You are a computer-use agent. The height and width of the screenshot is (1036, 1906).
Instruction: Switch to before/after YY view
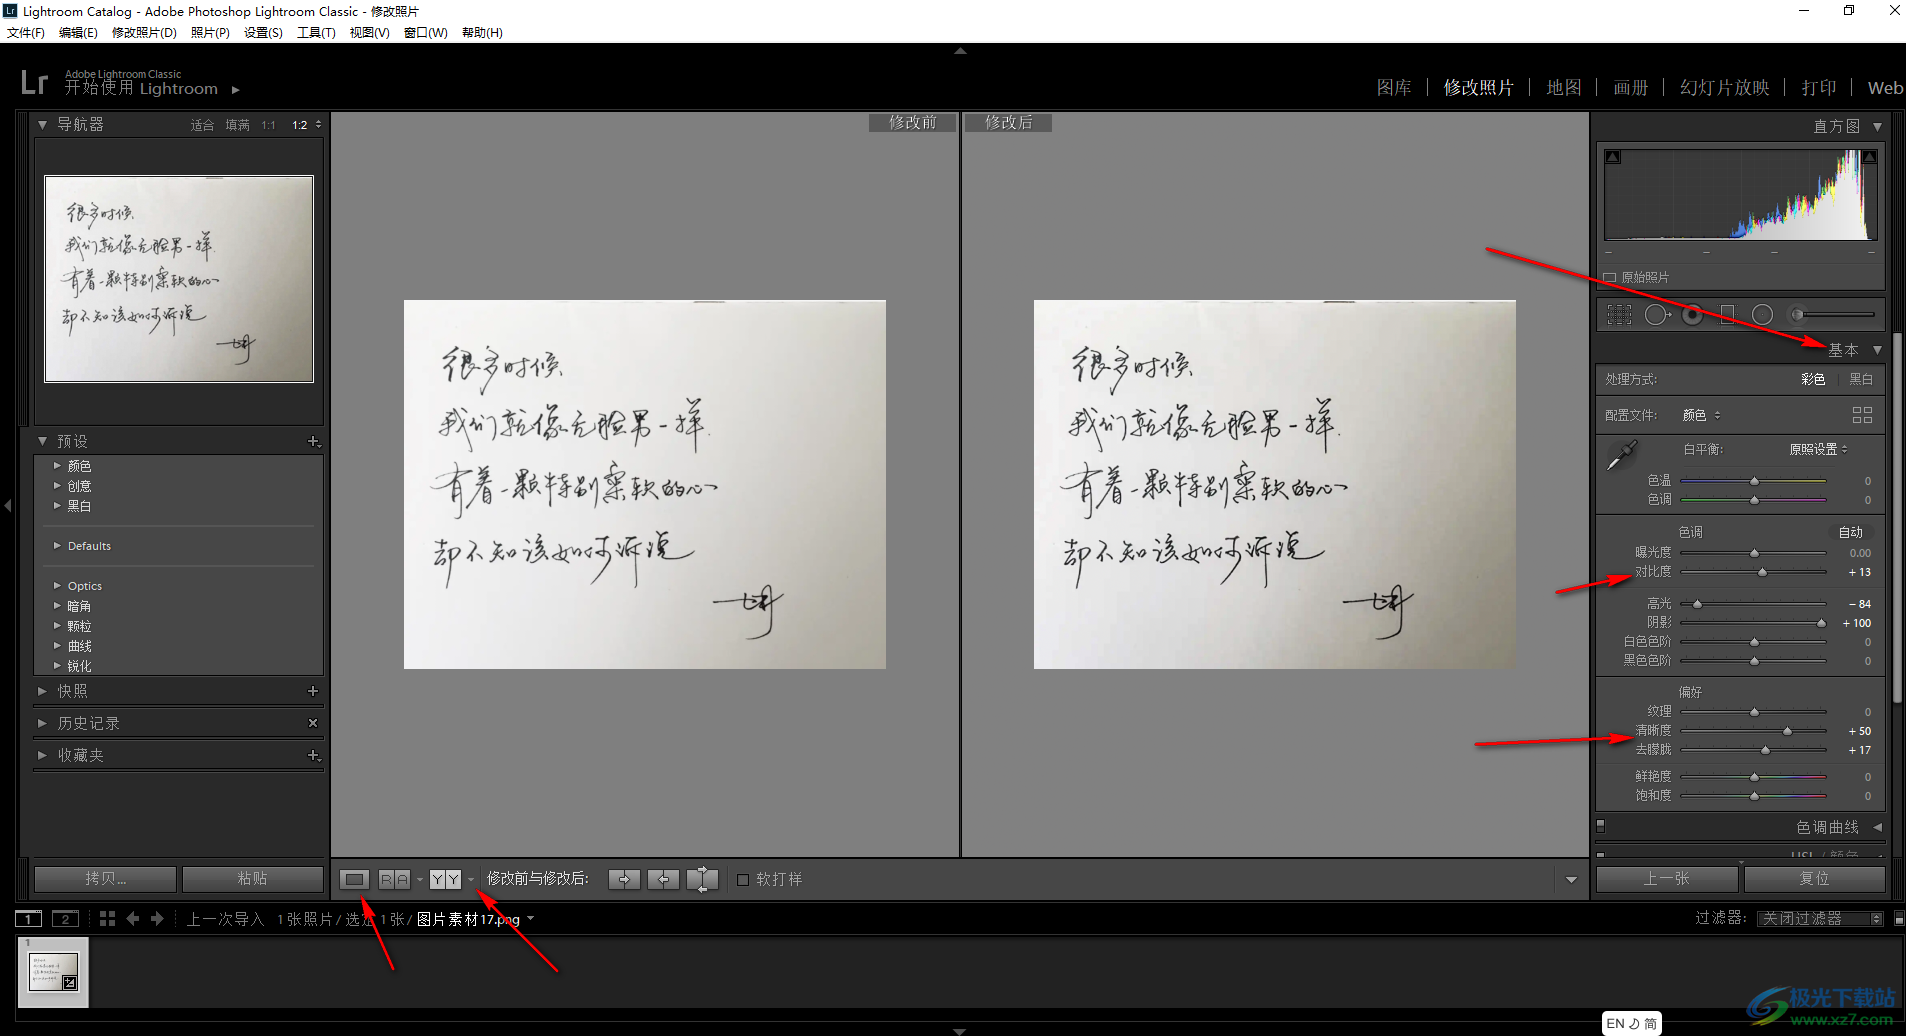445,879
